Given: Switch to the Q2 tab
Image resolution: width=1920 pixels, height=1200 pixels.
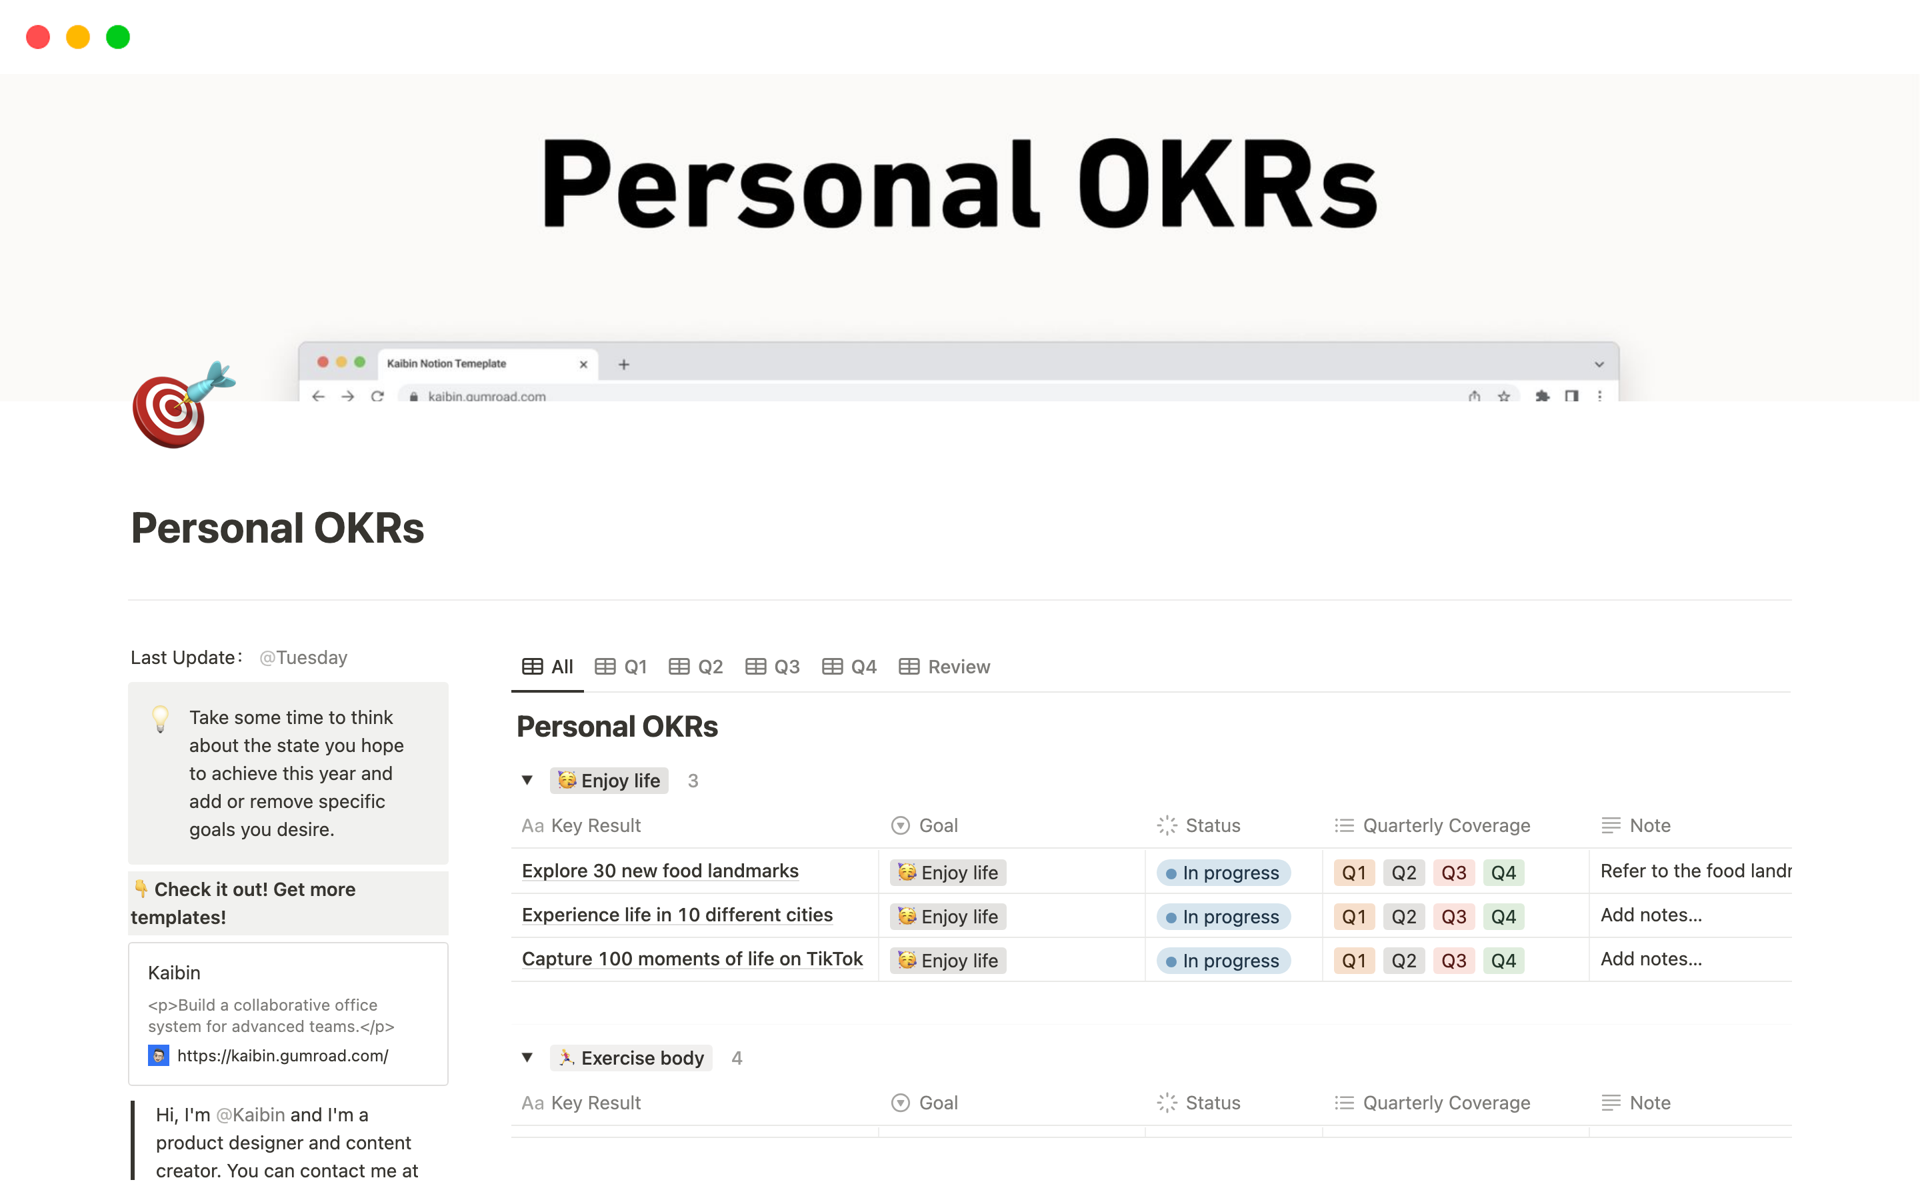Looking at the screenshot, I should [x=706, y=665].
